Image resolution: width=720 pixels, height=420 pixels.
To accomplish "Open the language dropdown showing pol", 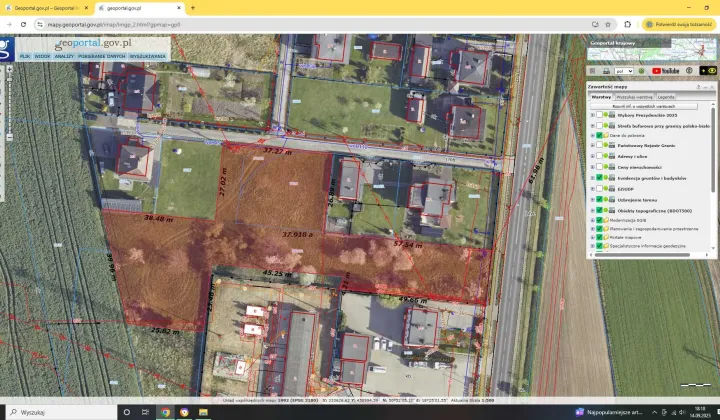I will click(x=622, y=71).
